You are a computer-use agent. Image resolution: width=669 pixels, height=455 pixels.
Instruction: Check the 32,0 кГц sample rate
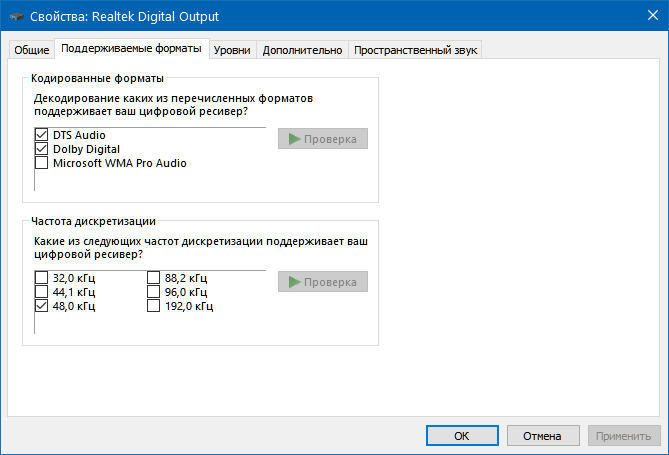pyautogui.click(x=41, y=278)
